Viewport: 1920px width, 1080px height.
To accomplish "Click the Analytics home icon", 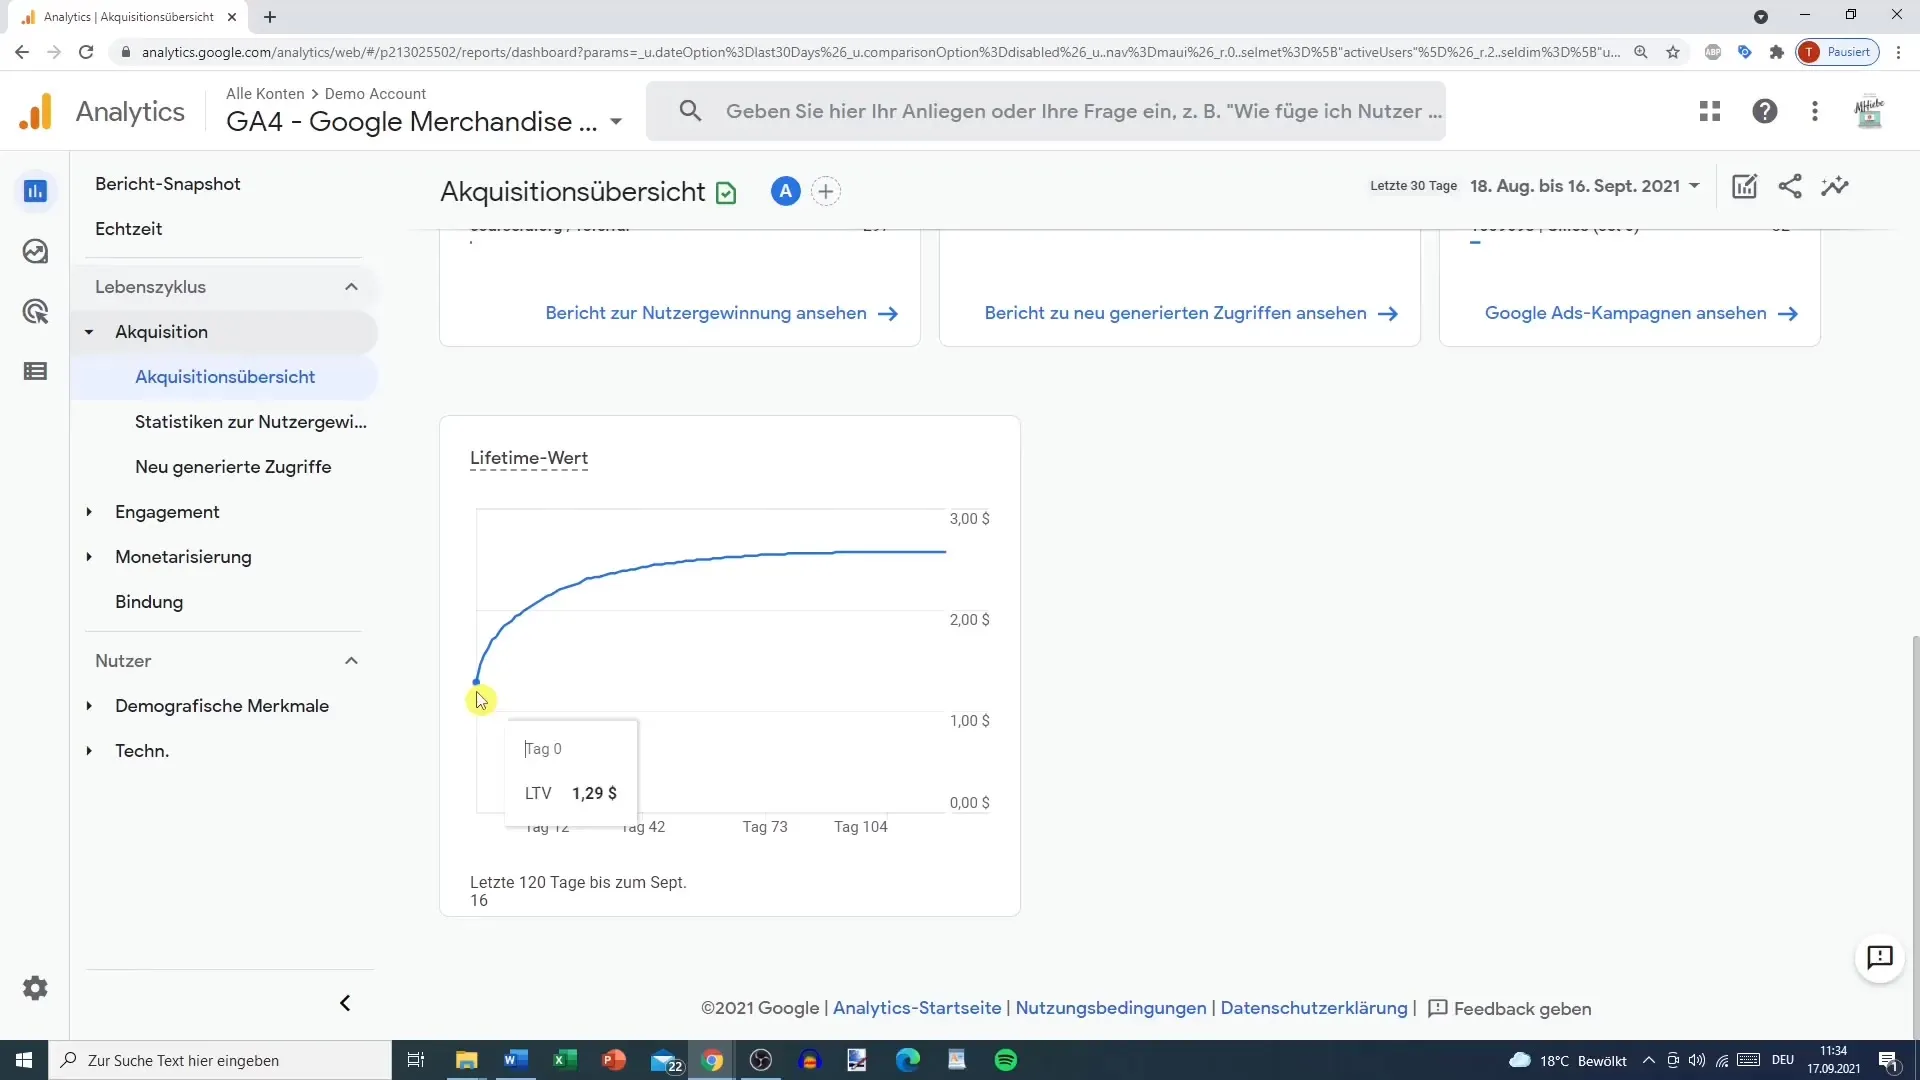I will pyautogui.click(x=36, y=111).
